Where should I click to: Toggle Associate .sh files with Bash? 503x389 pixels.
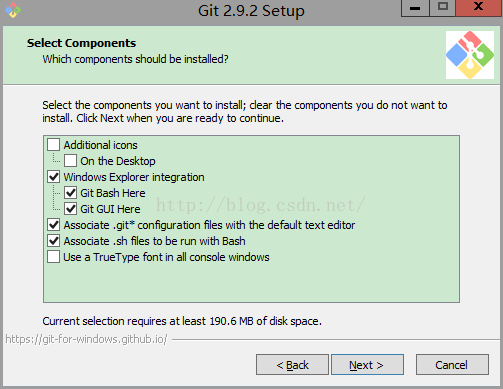[x=53, y=241]
